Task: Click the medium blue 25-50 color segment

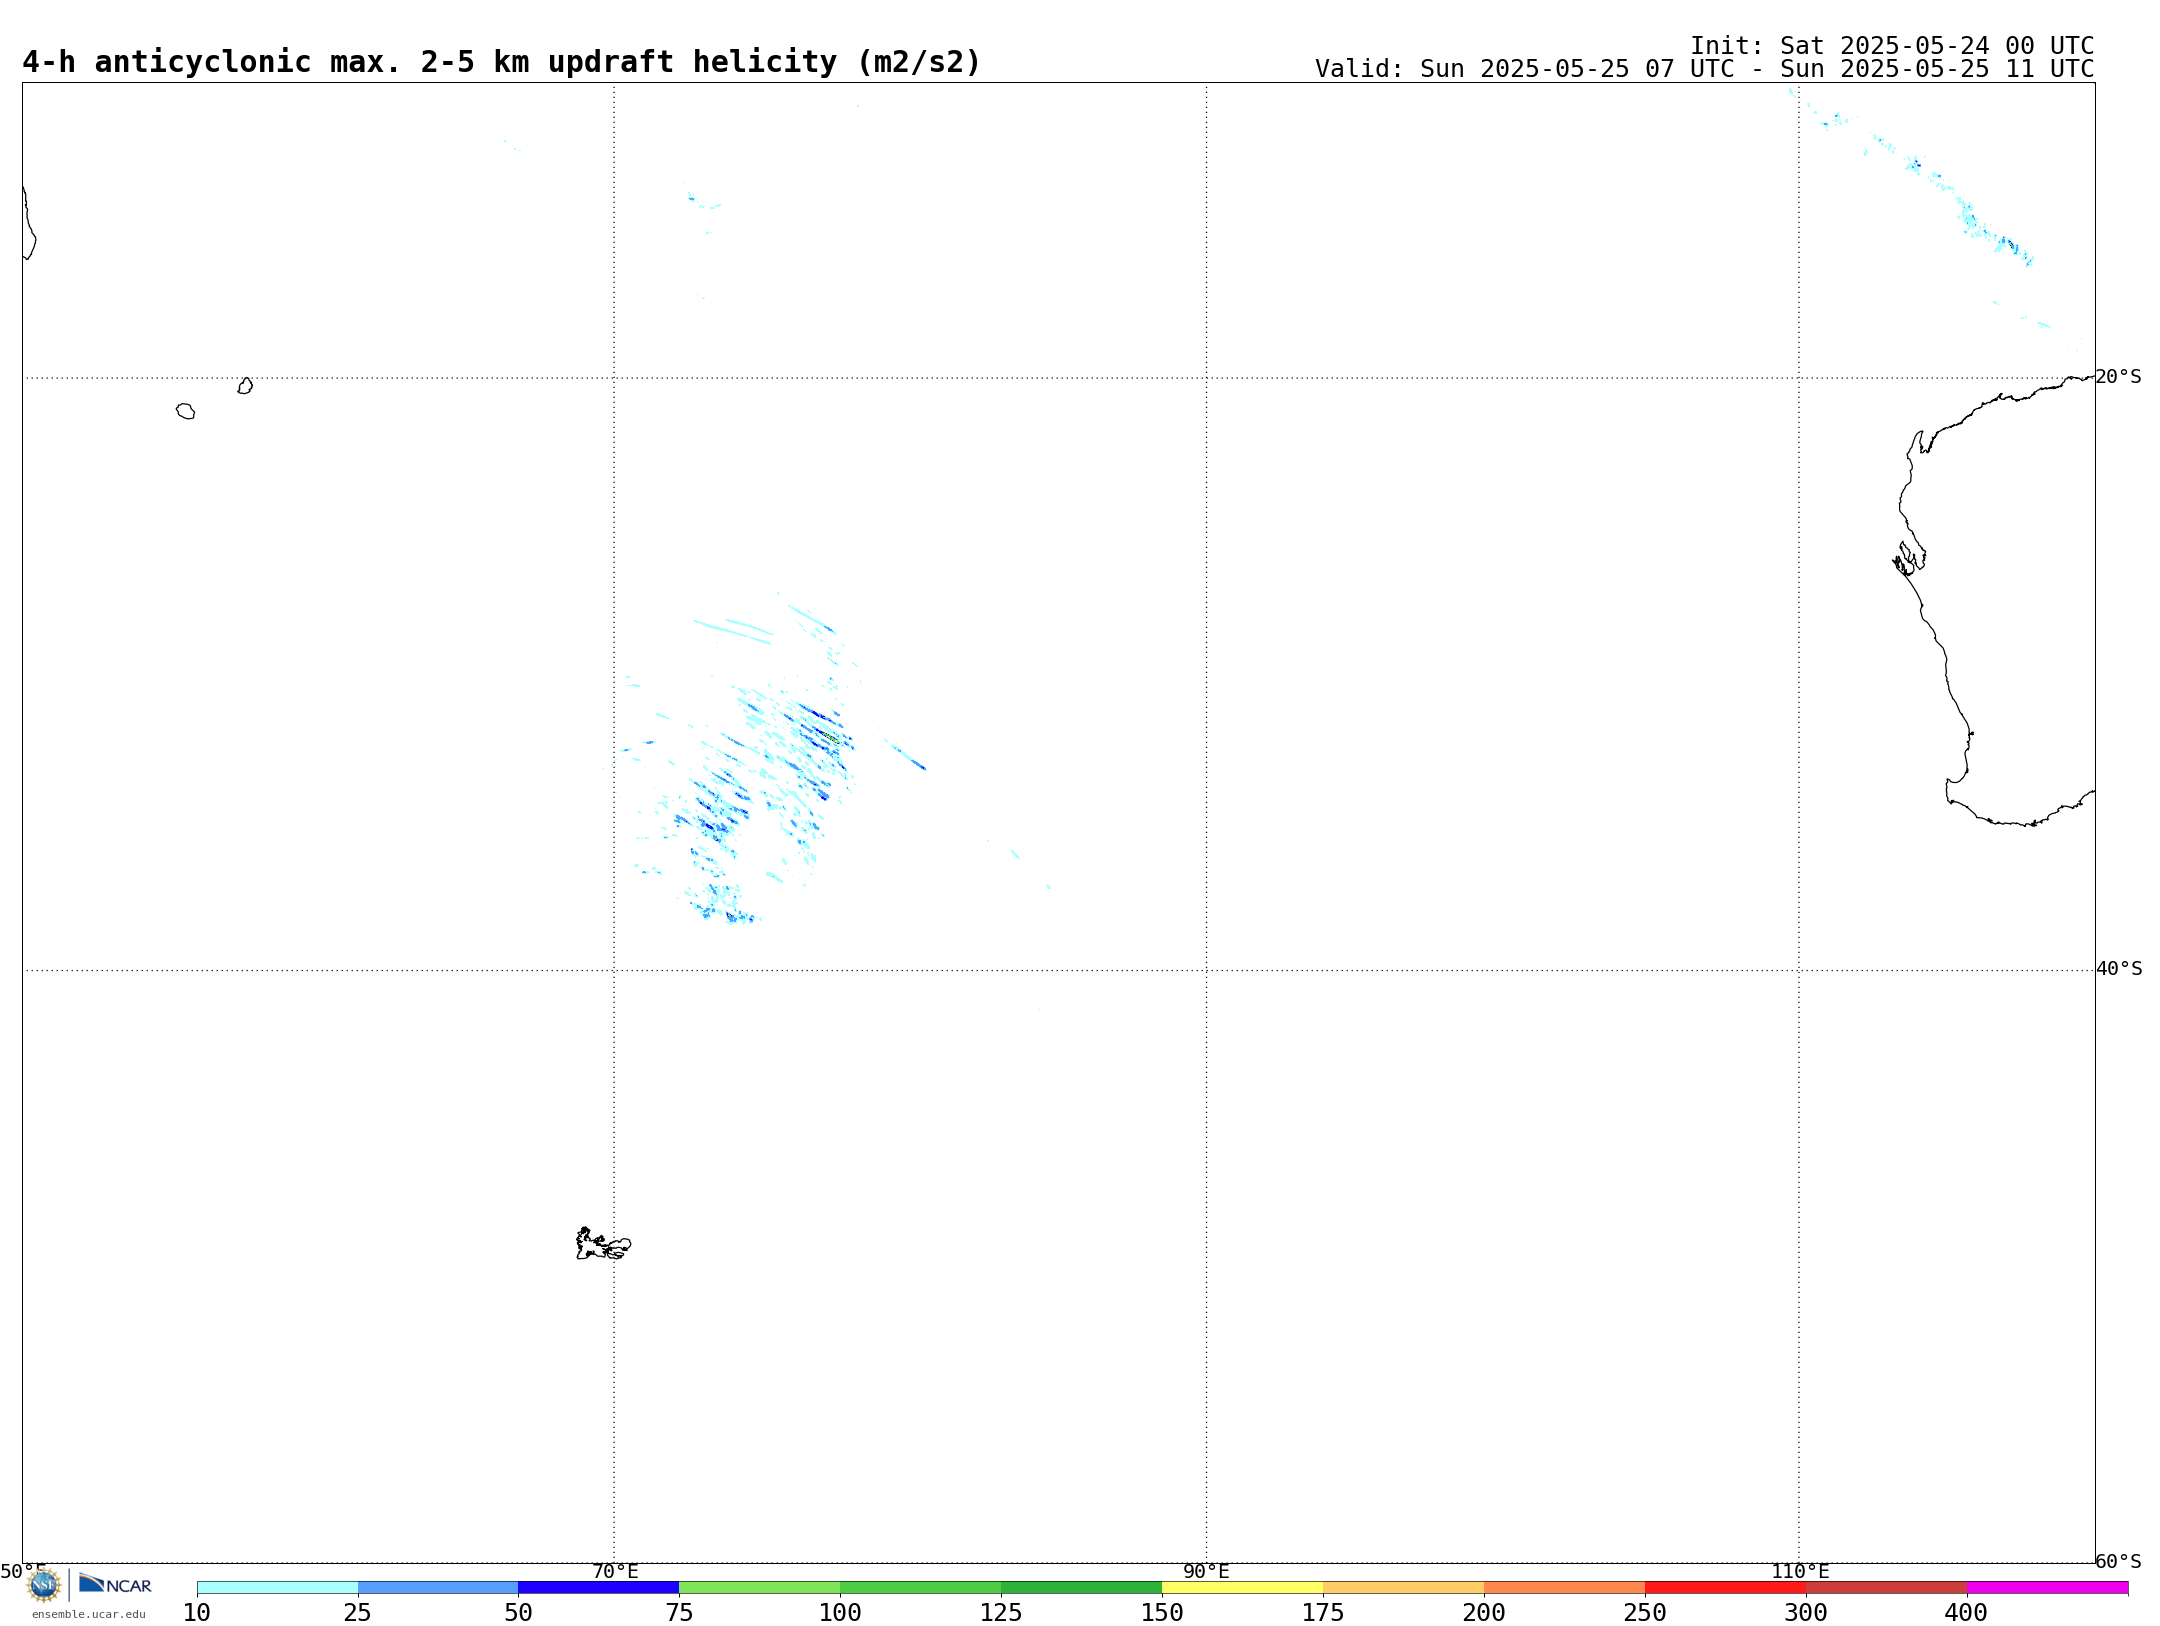Action: point(438,1588)
